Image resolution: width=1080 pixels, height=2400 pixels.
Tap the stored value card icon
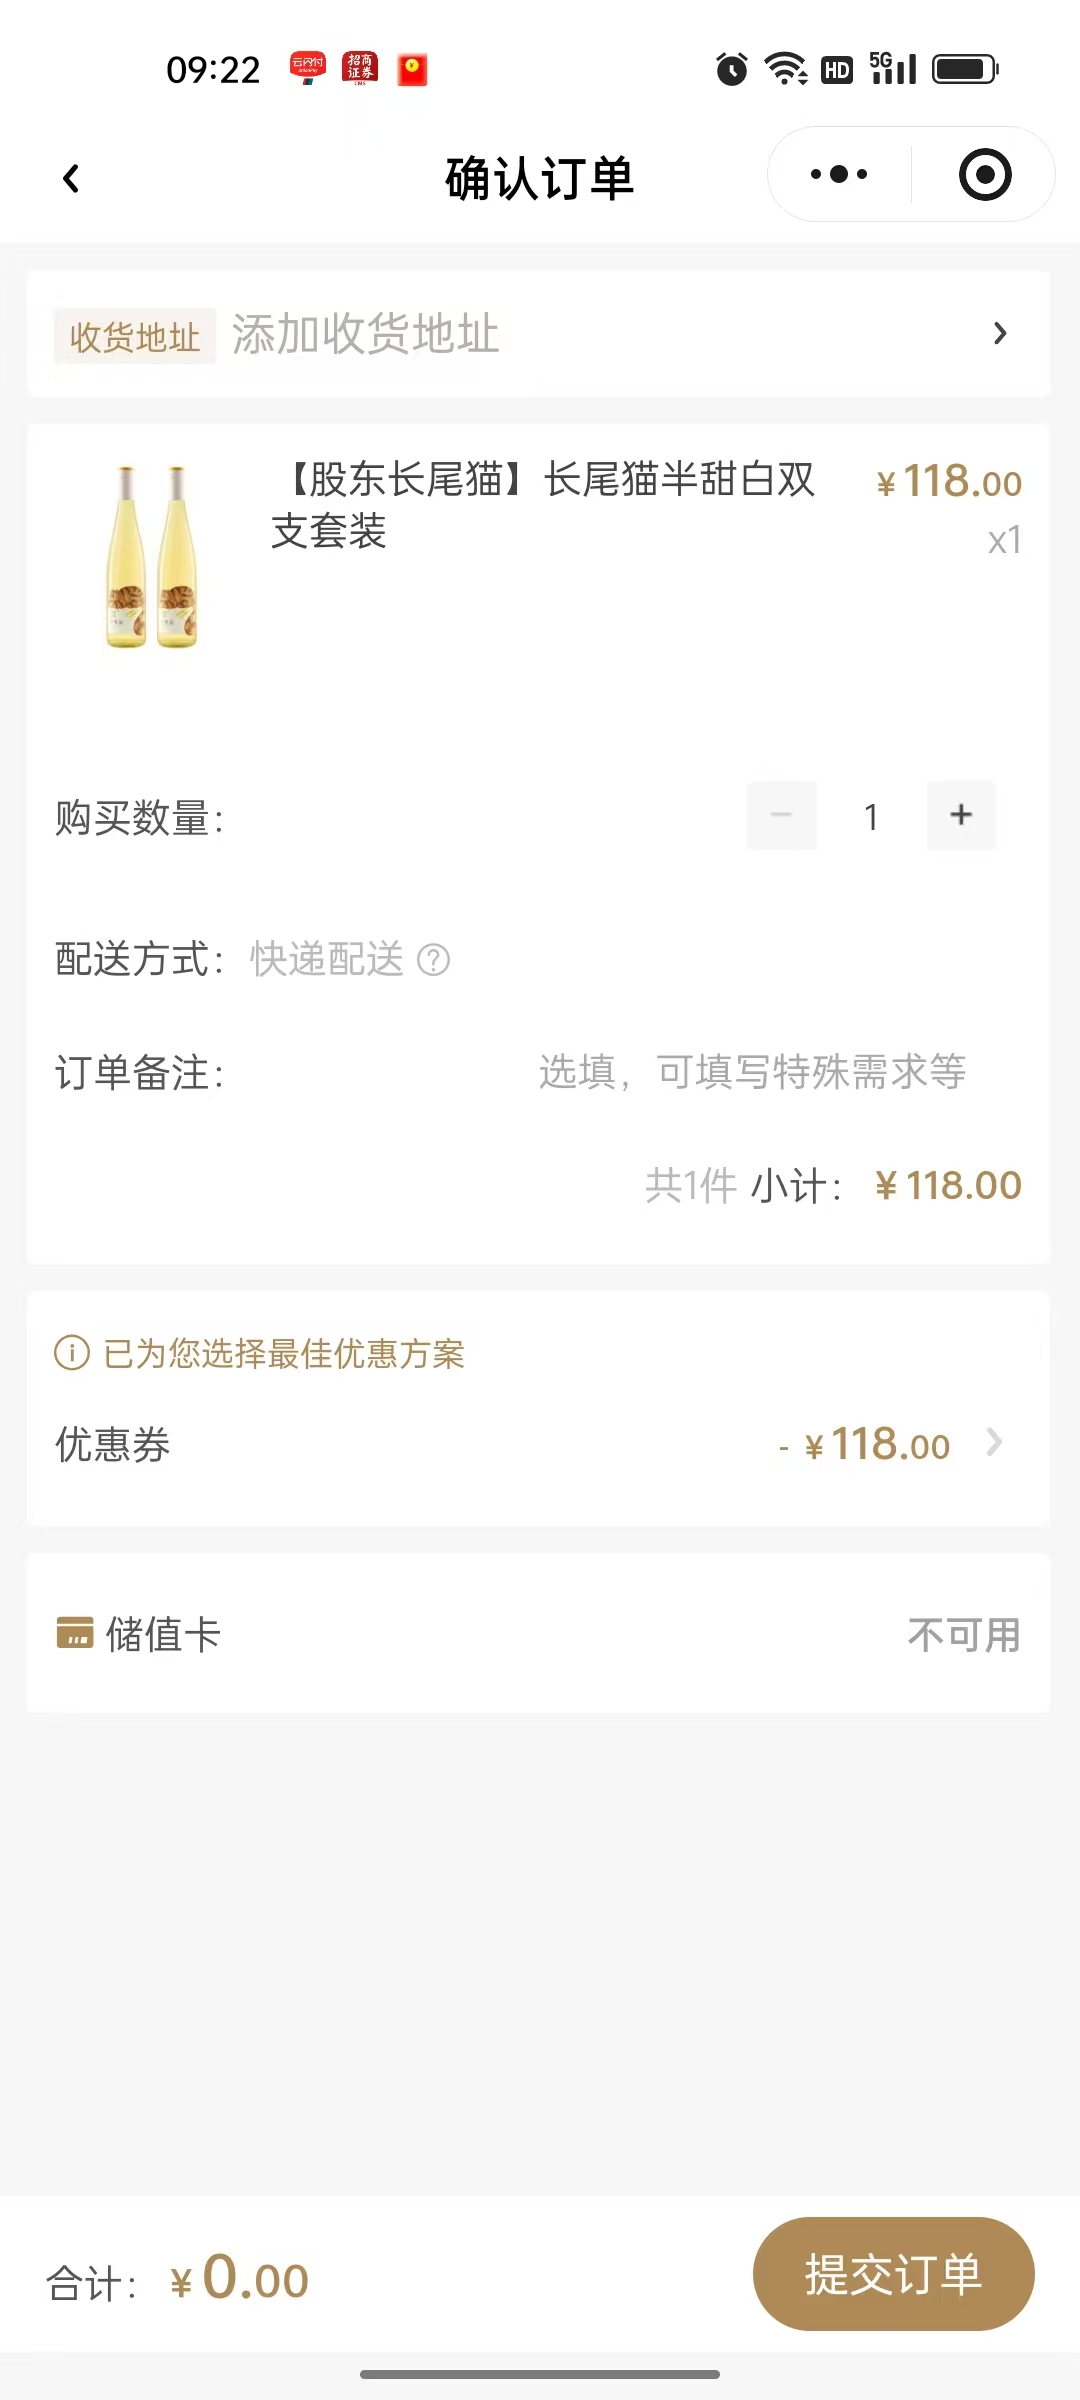pos(75,1634)
